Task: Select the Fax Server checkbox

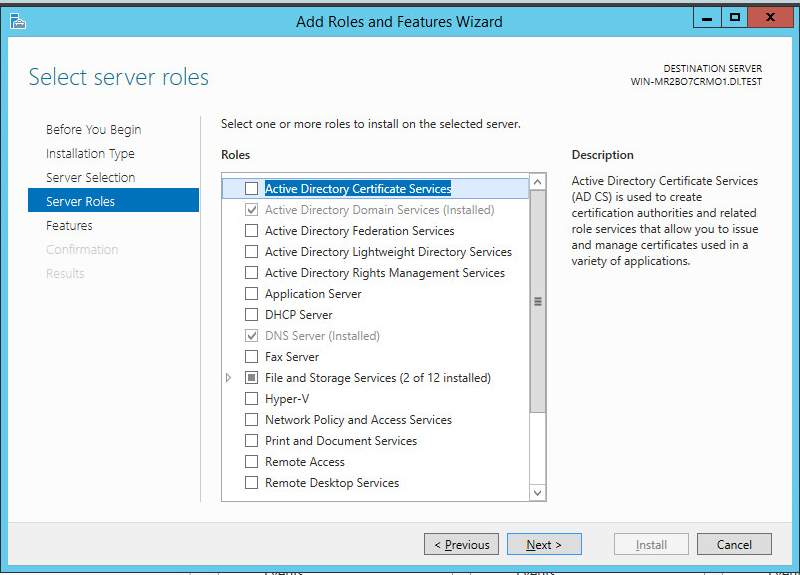Action: click(251, 357)
